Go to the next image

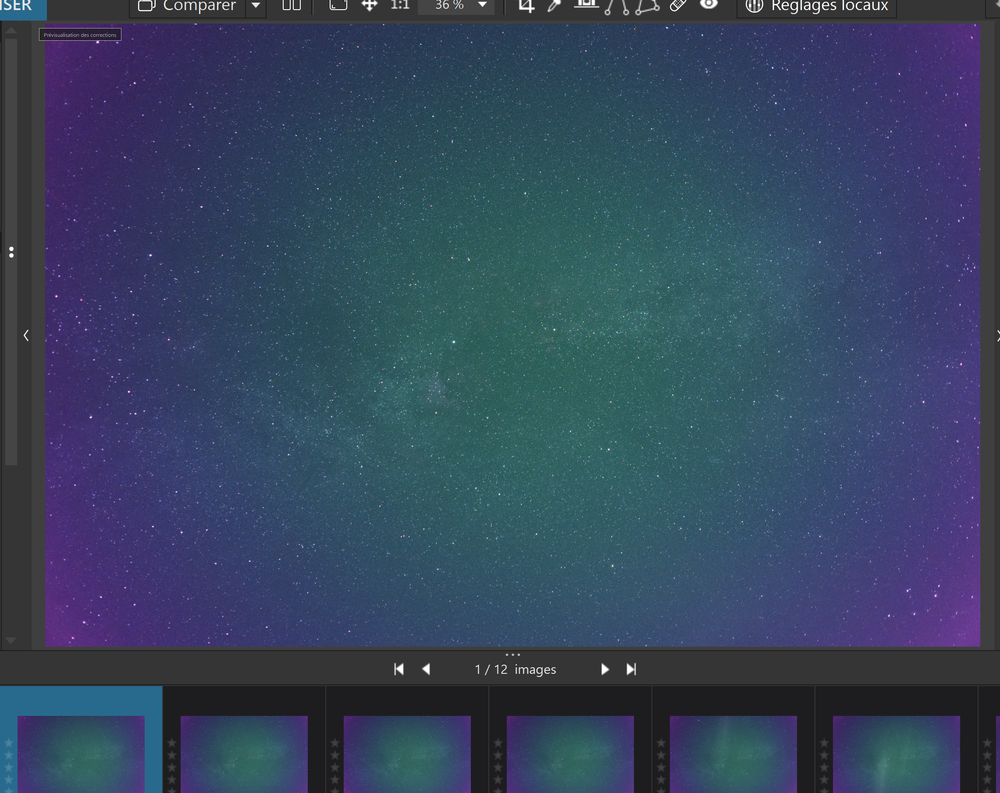point(605,669)
